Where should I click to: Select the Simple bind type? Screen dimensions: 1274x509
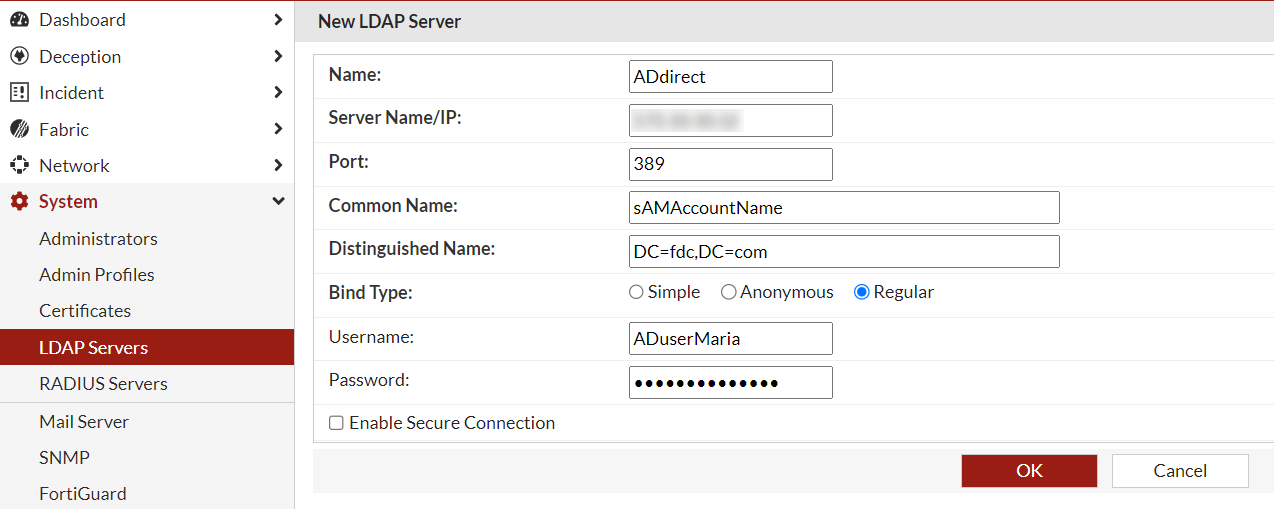pos(636,293)
